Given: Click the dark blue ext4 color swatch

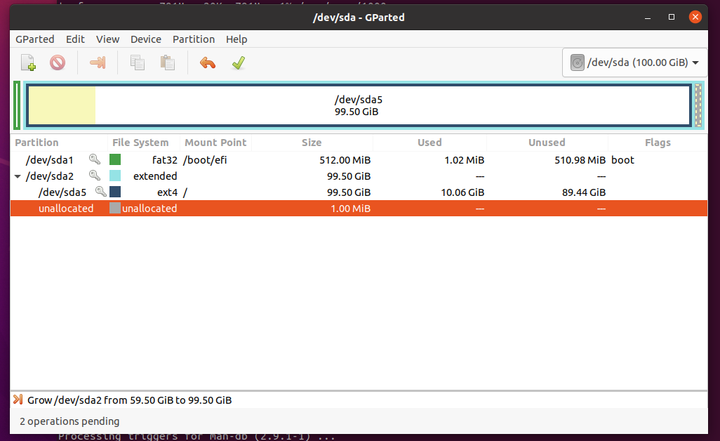Looking at the screenshot, I should coord(115,192).
